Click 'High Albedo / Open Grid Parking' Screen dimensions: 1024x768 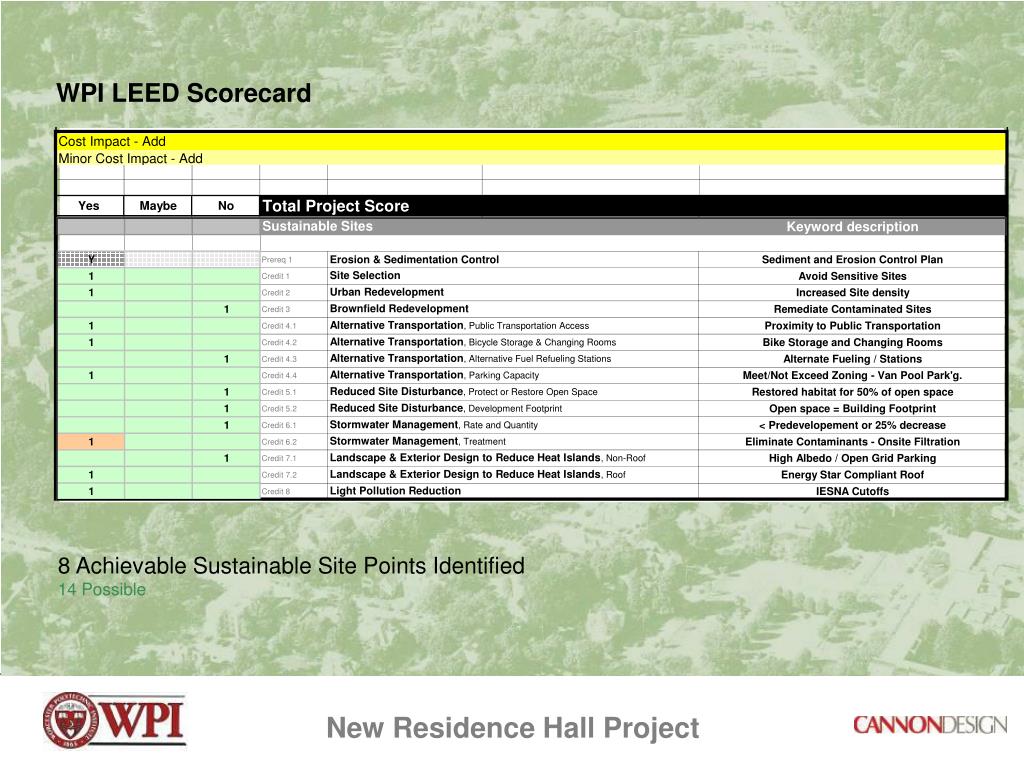(852, 458)
